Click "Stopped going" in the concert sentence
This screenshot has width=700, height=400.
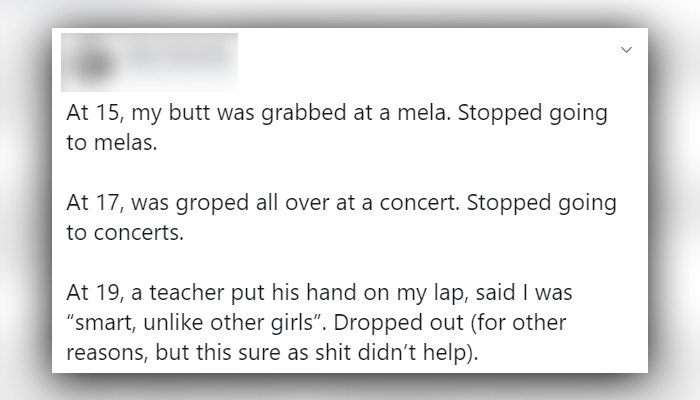pos(542,204)
